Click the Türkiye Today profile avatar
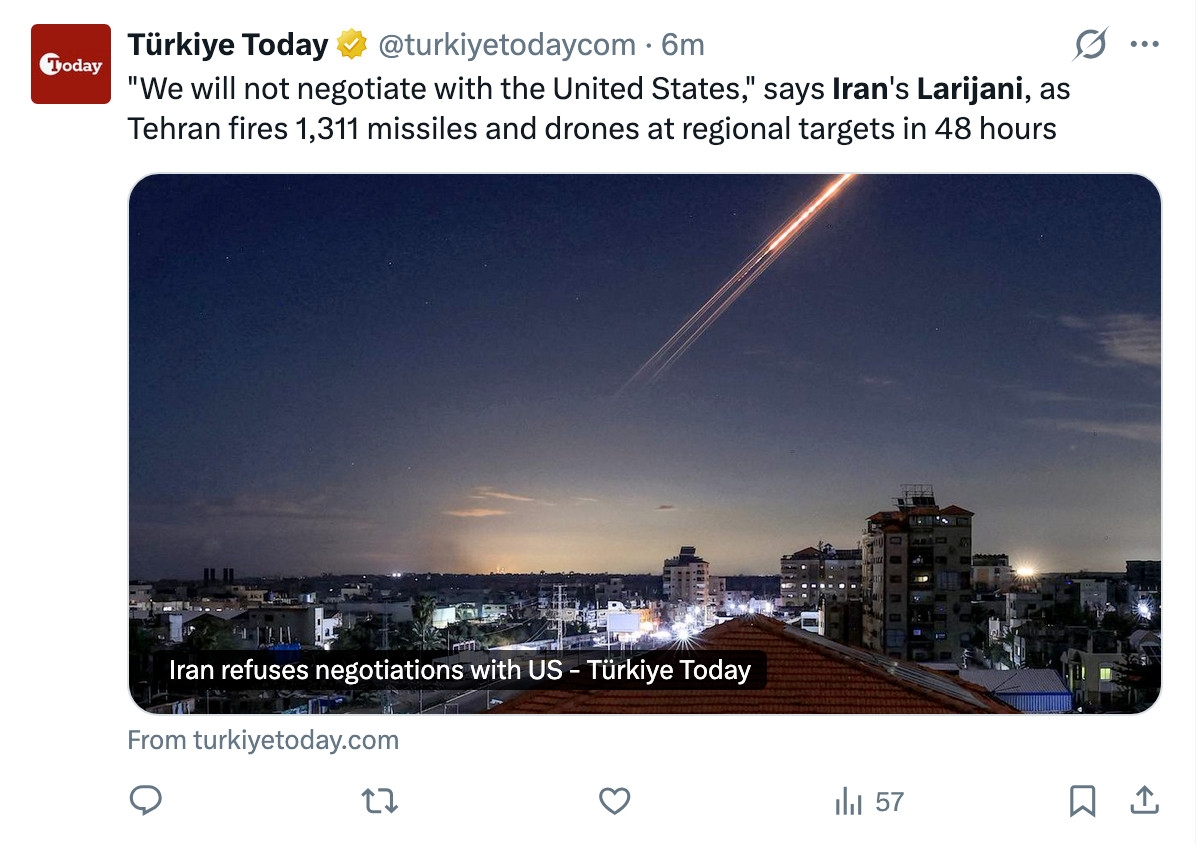 pyautogui.click(x=71, y=64)
